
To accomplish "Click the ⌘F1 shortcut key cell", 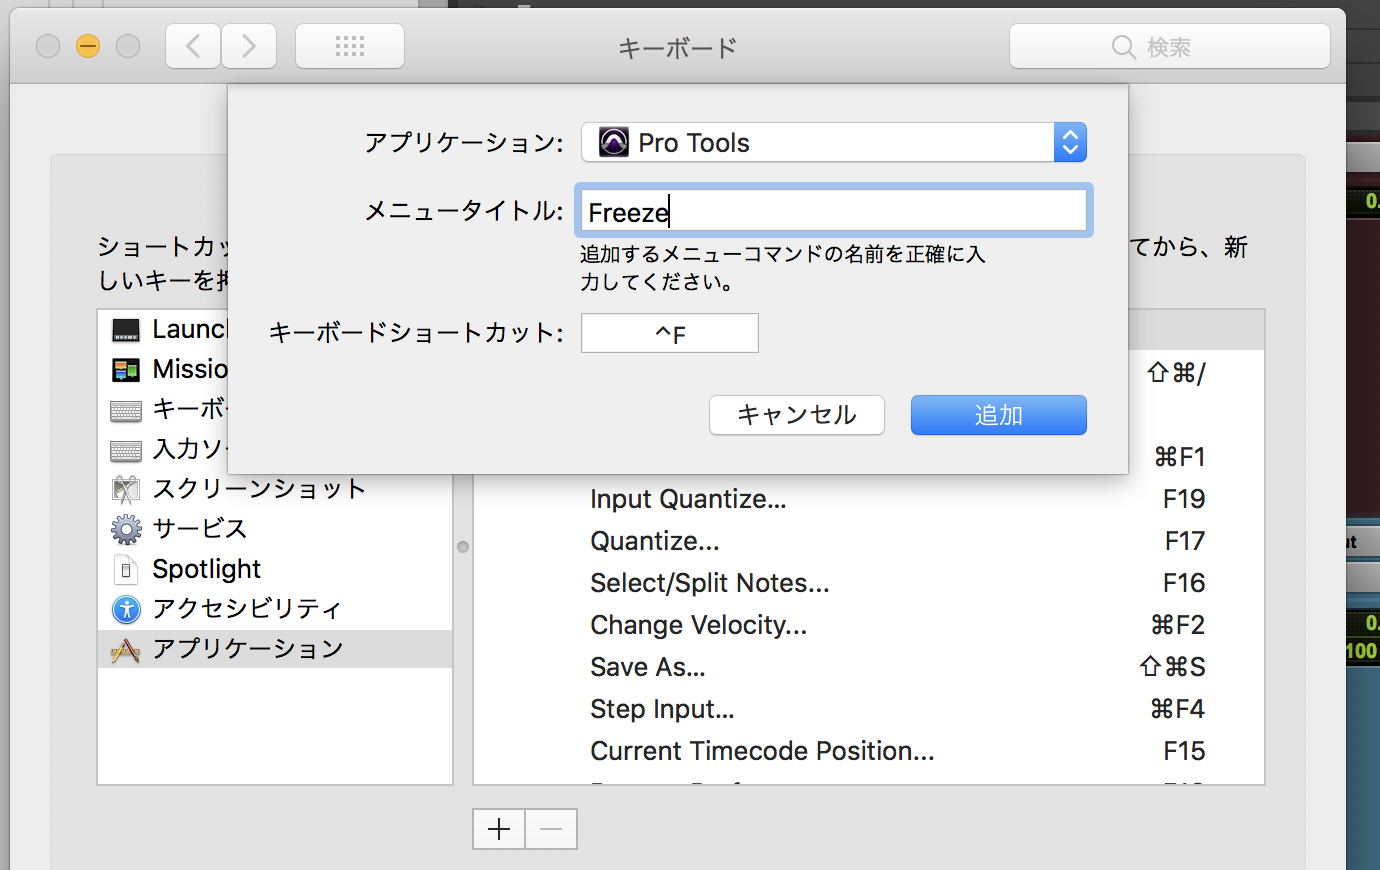I will 1180,457.
